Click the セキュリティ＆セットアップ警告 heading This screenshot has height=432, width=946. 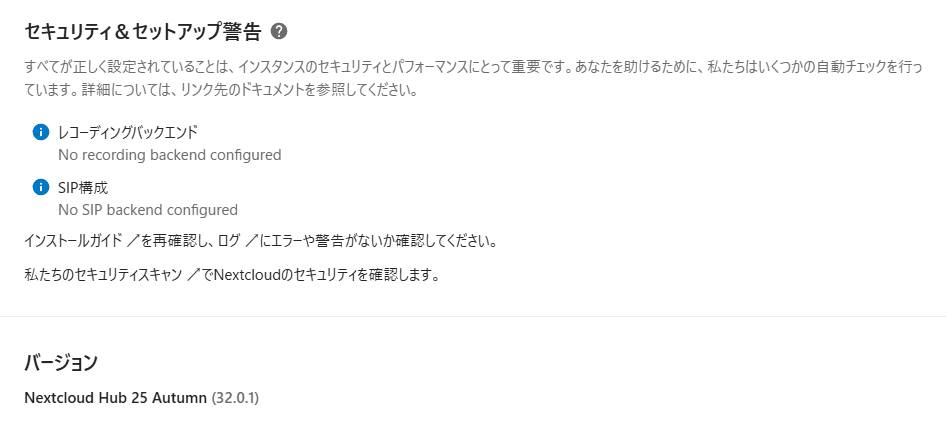(142, 32)
